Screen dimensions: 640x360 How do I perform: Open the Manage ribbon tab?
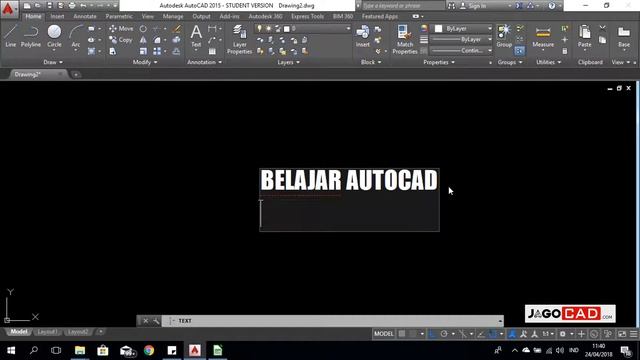point(173,16)
